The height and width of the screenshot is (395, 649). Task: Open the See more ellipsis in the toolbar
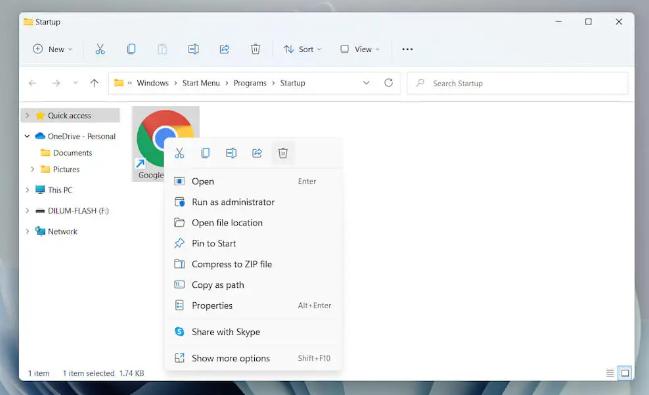click(407, 49)
